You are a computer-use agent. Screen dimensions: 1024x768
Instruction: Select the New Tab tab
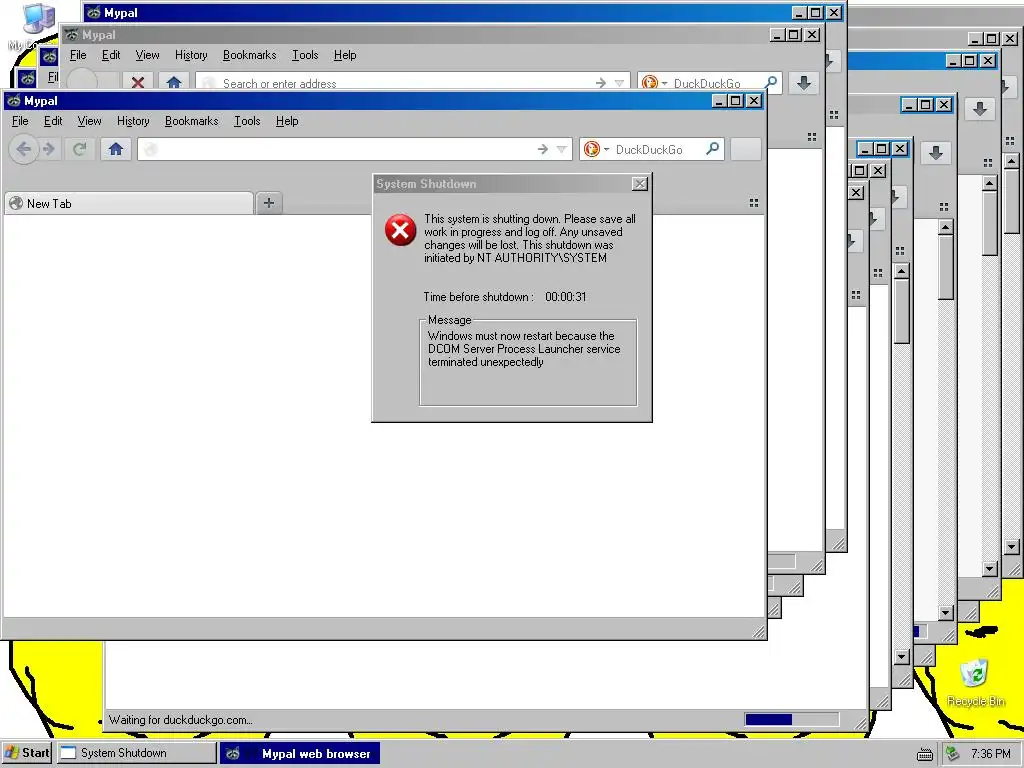(129, 203)
